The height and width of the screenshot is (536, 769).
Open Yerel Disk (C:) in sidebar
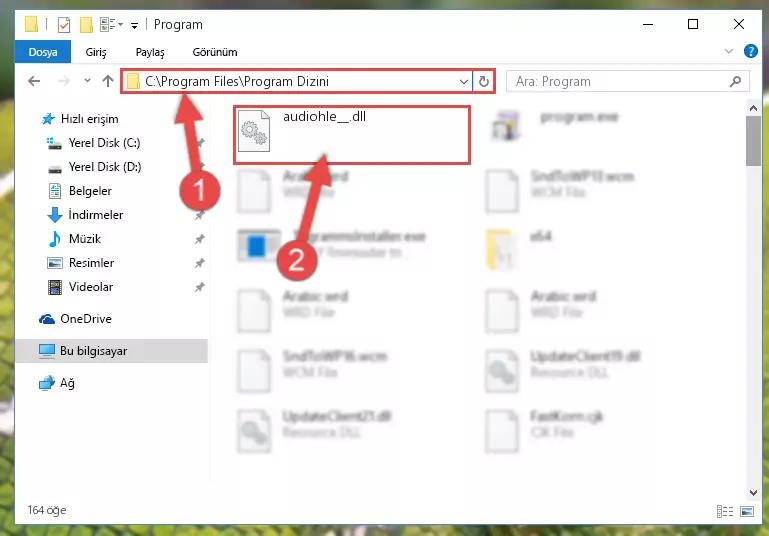(x=104, y=143)
